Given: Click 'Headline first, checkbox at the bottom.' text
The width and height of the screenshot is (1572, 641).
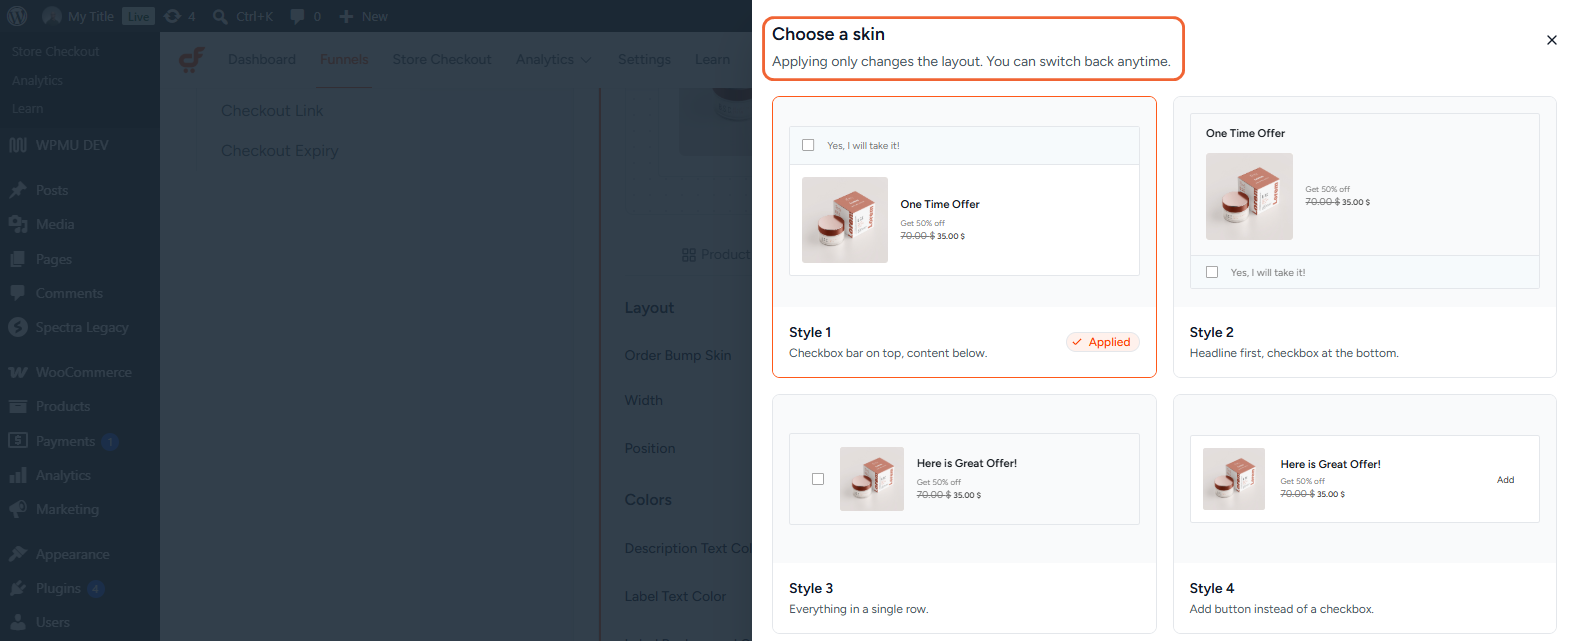Looking at the screenshot, I should tap(1294, 353).
